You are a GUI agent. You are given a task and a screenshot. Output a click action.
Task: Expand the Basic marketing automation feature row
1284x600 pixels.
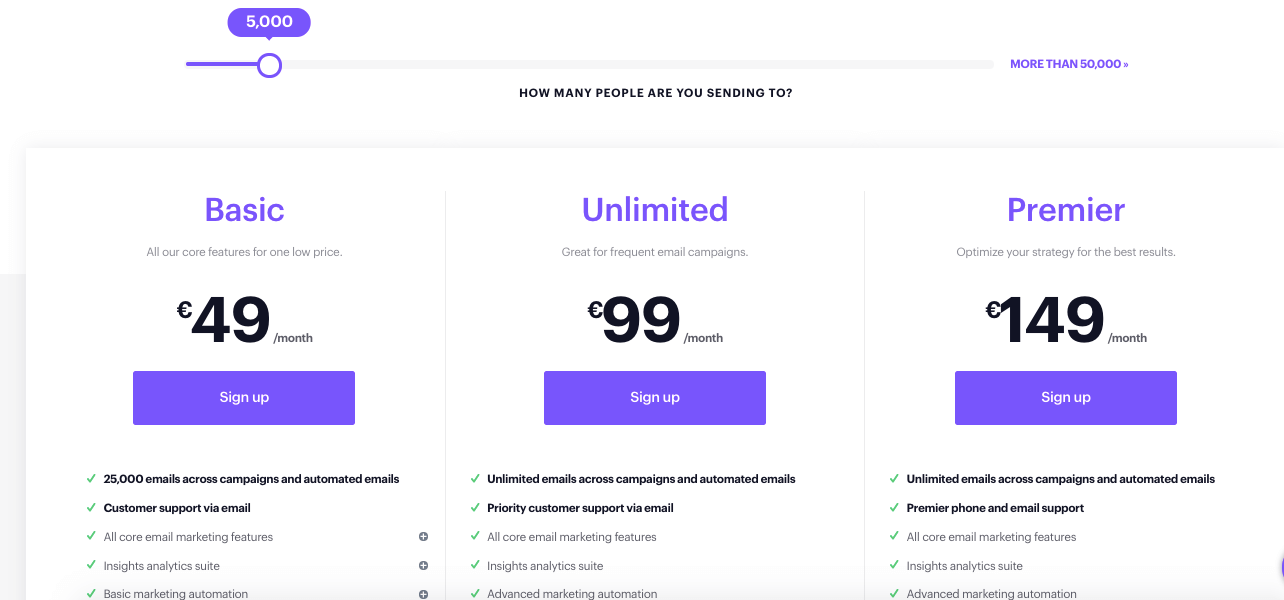[x=257, y=594]
